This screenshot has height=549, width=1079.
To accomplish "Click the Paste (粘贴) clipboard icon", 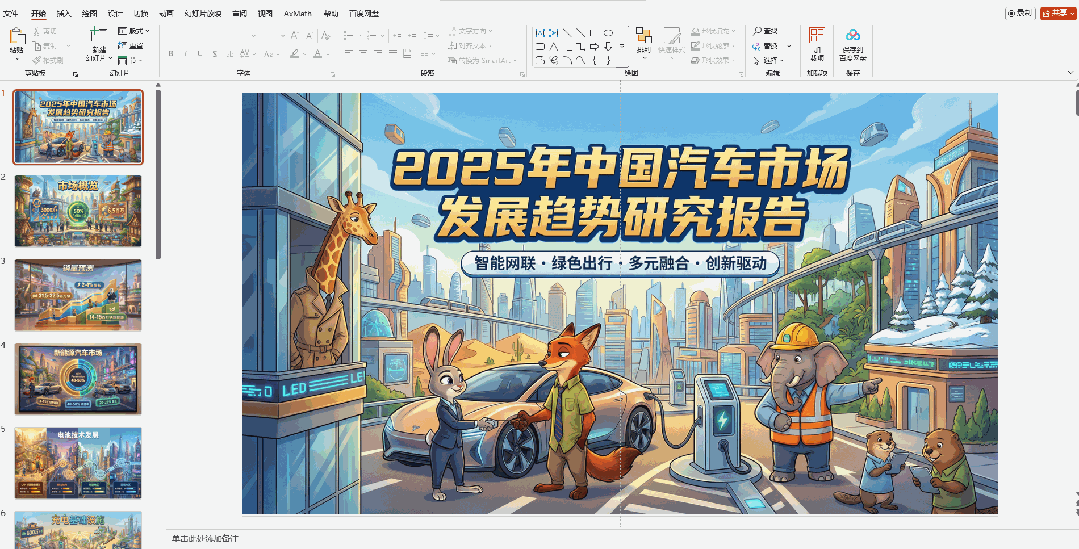I will coord(17,36).
